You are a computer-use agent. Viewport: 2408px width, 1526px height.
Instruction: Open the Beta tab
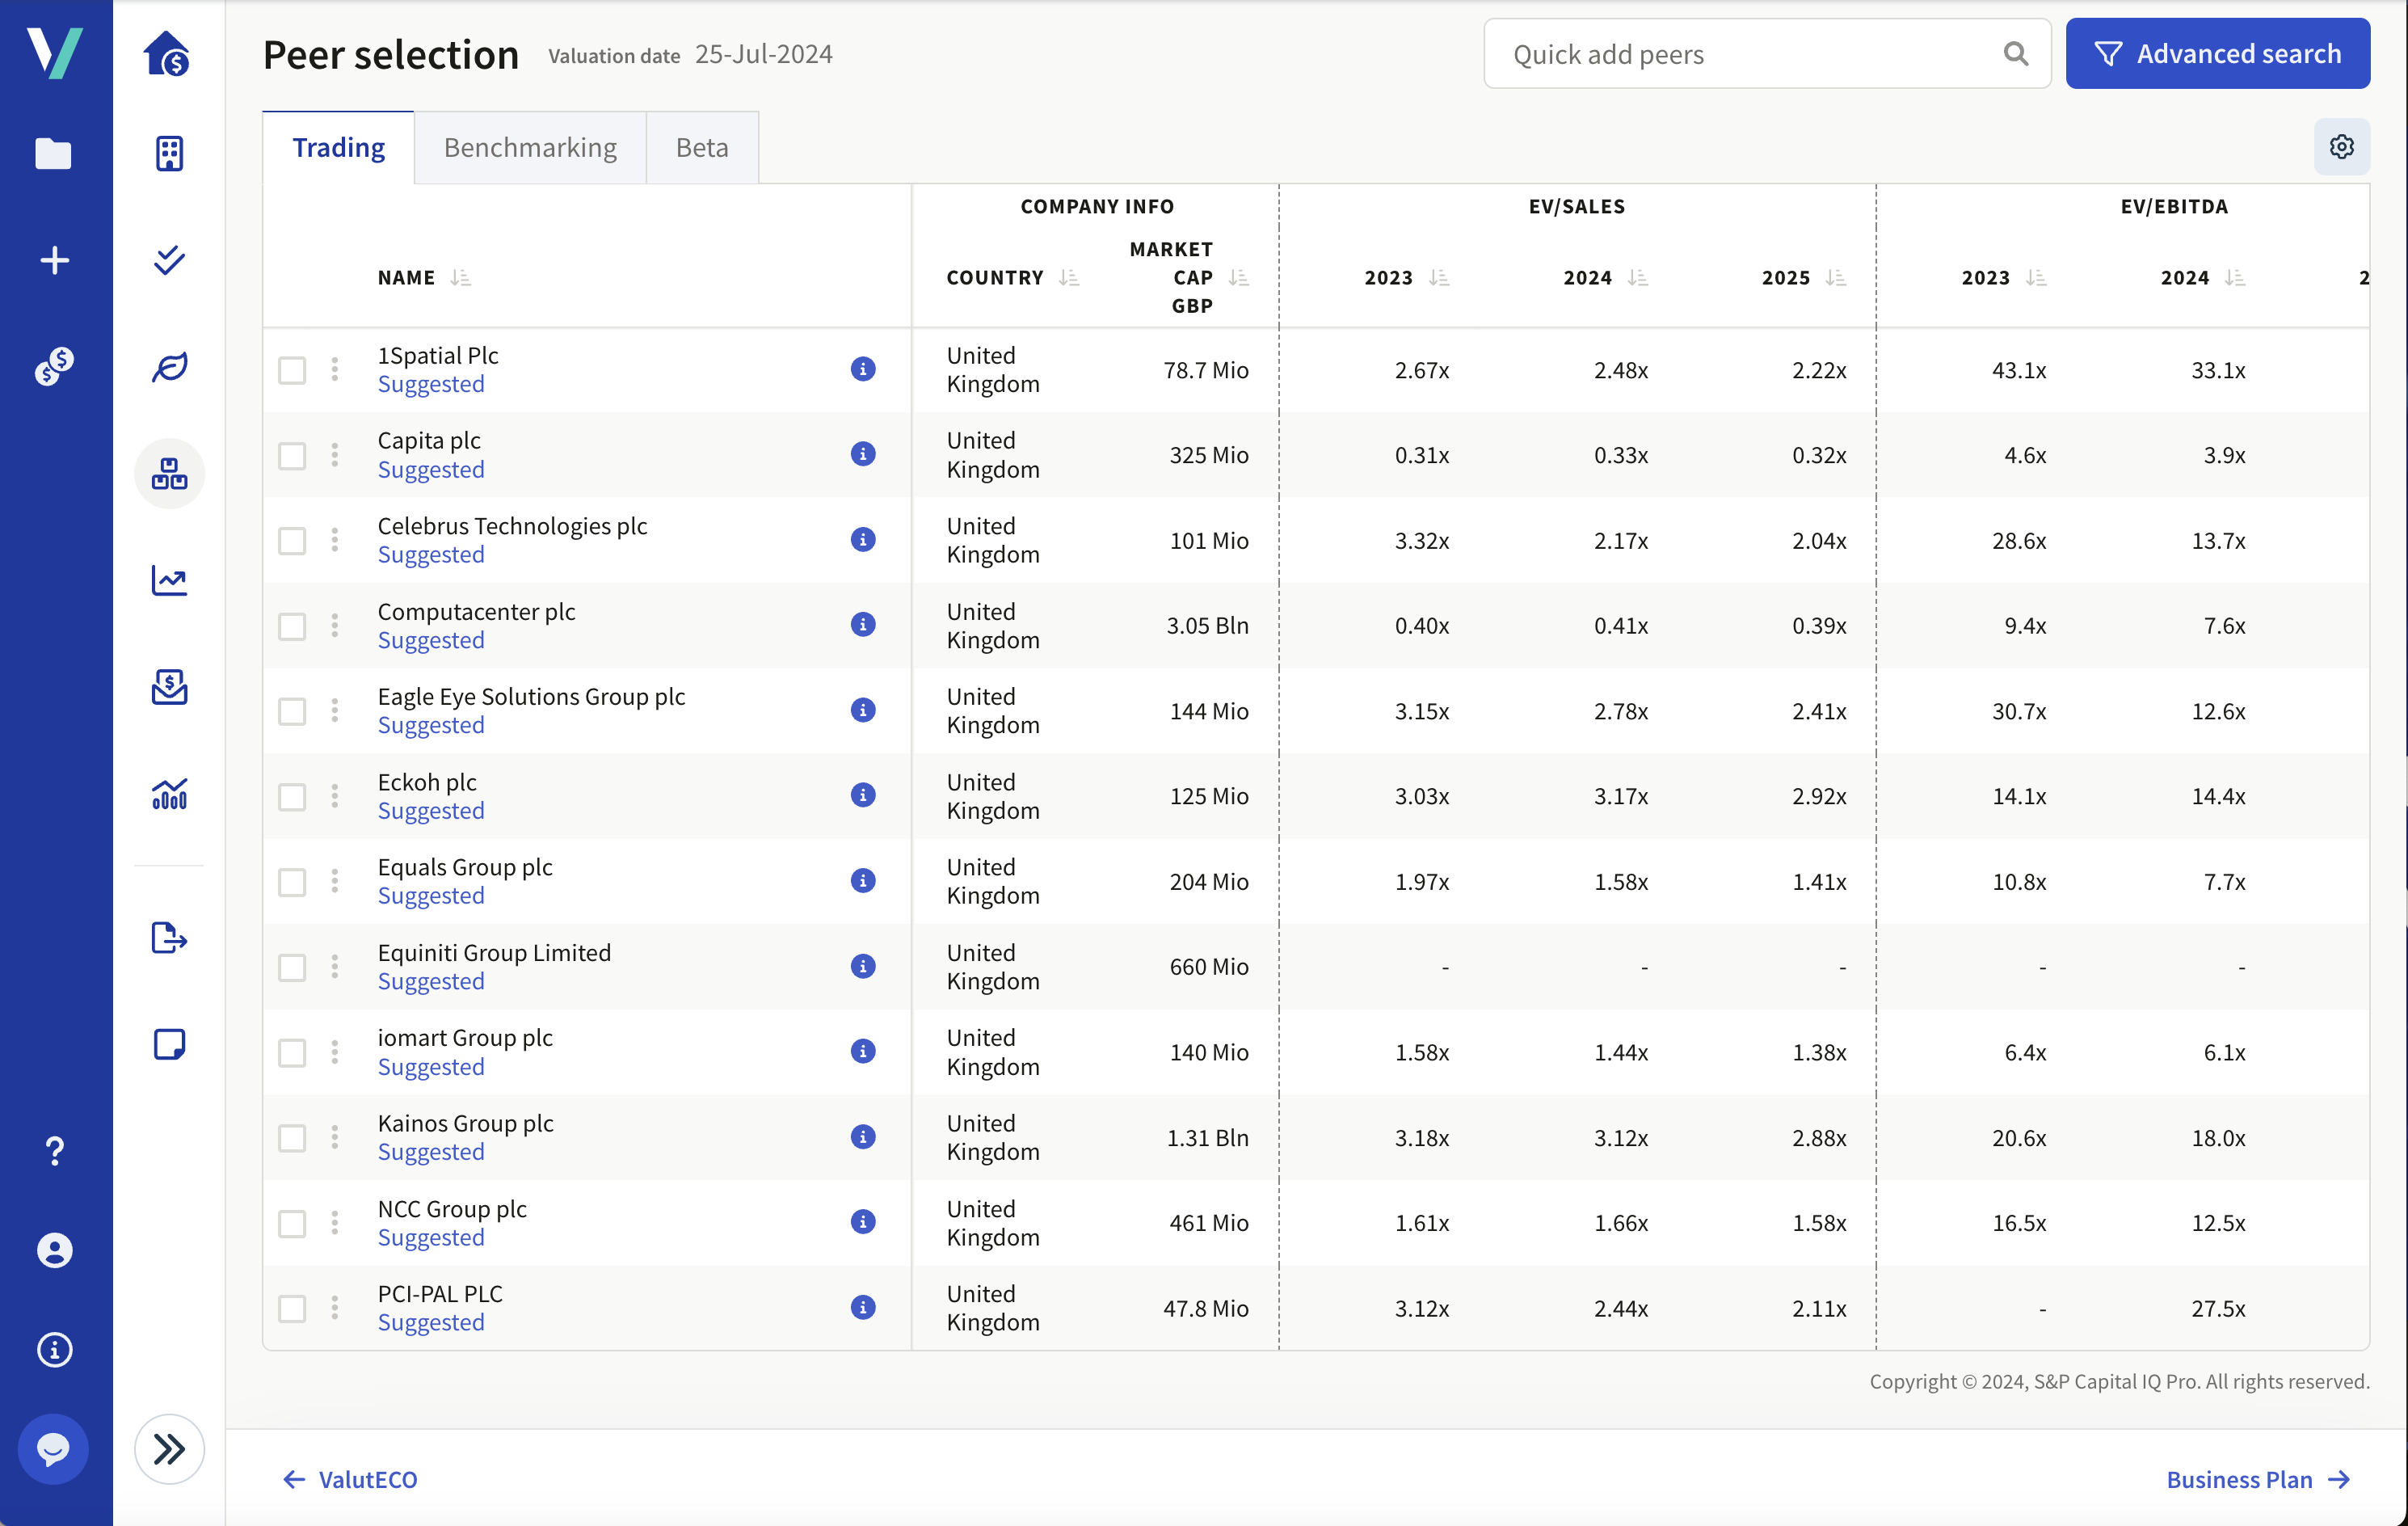pyautogui.click(x=701, y=147)
